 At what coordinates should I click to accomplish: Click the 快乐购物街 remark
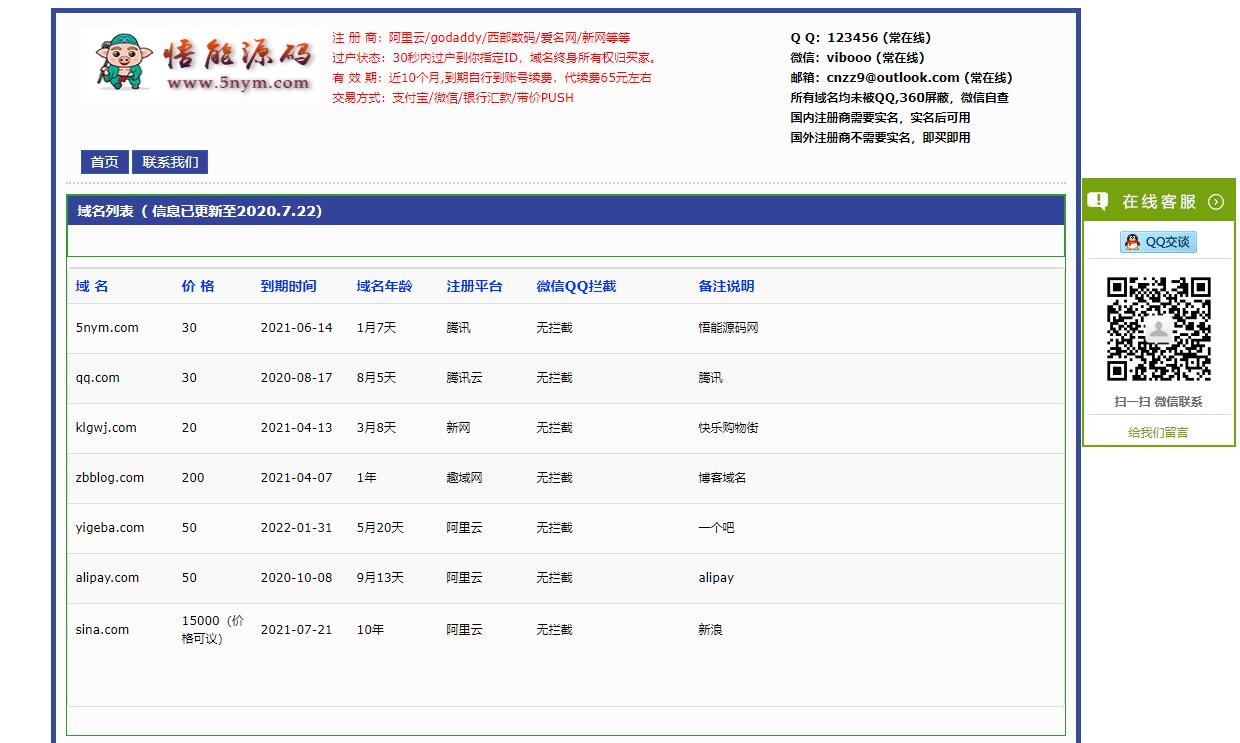(x=728, y=428)
